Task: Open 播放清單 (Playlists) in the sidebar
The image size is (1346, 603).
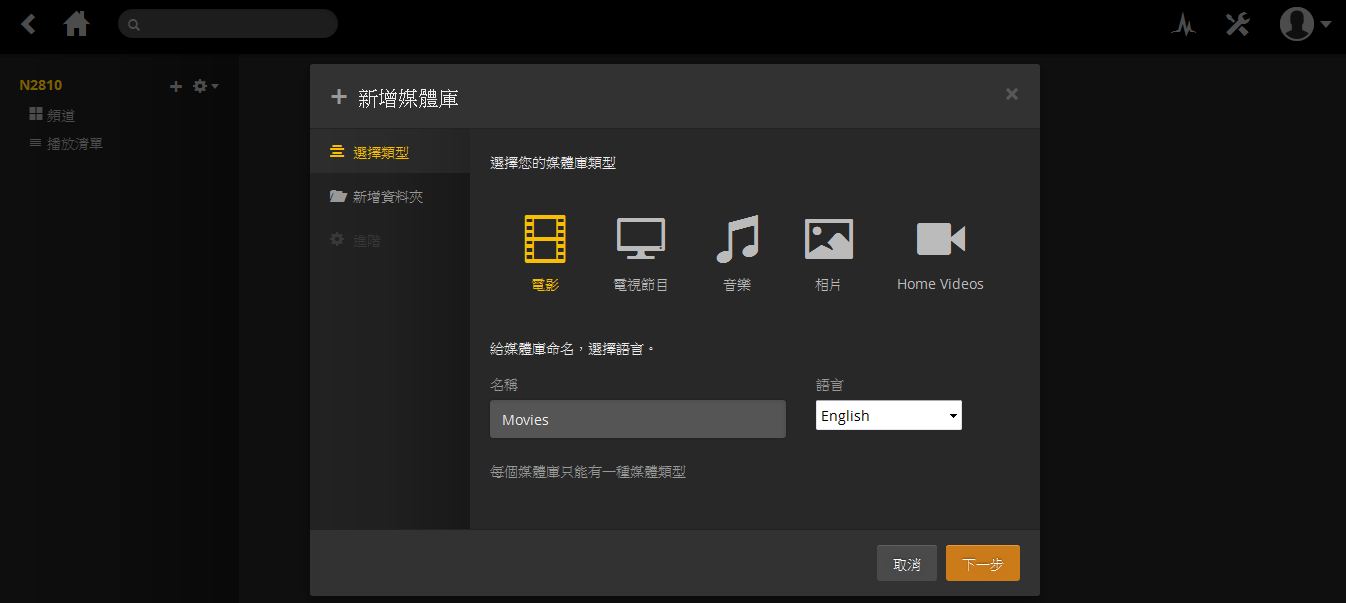Action: (66, 143)
